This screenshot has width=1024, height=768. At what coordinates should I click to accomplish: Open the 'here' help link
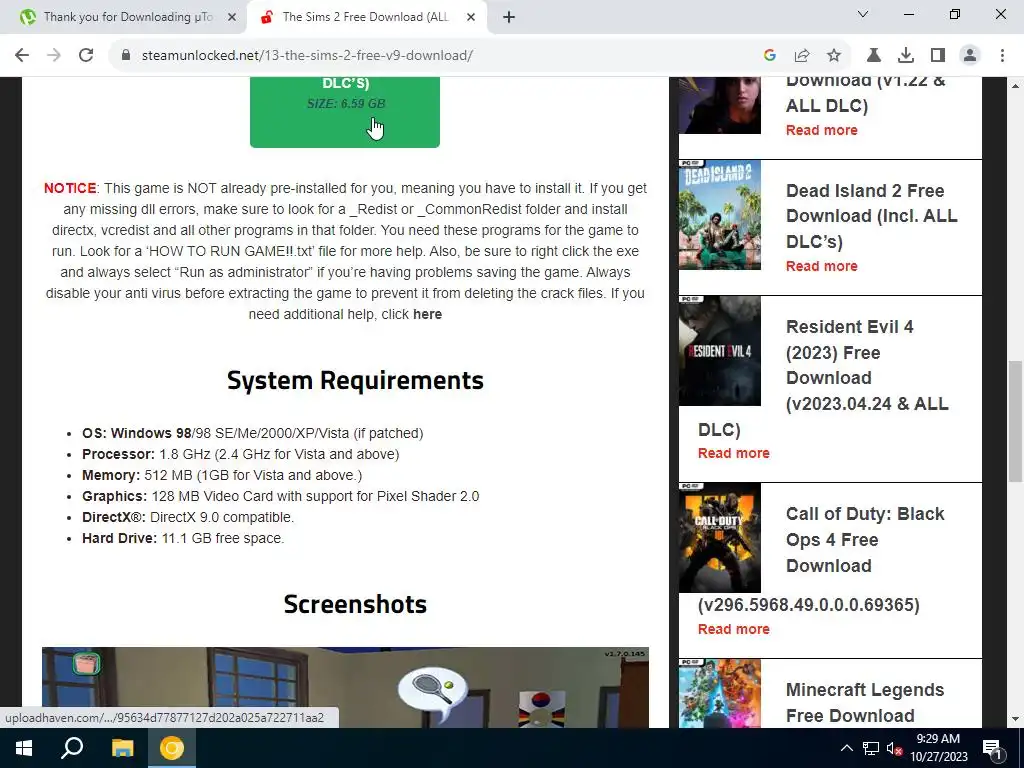(x=427, y=314)
